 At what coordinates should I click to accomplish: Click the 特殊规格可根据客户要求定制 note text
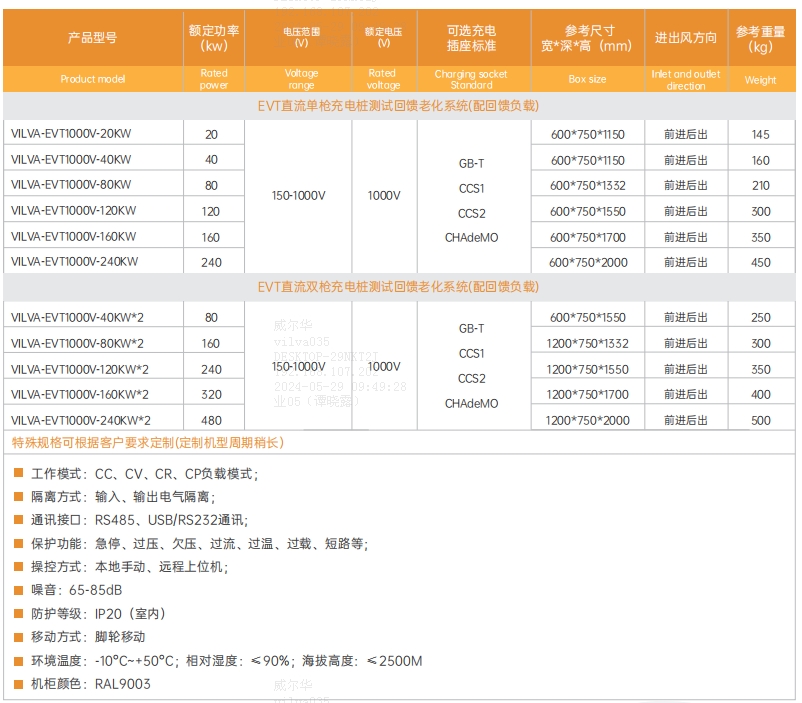148,443
